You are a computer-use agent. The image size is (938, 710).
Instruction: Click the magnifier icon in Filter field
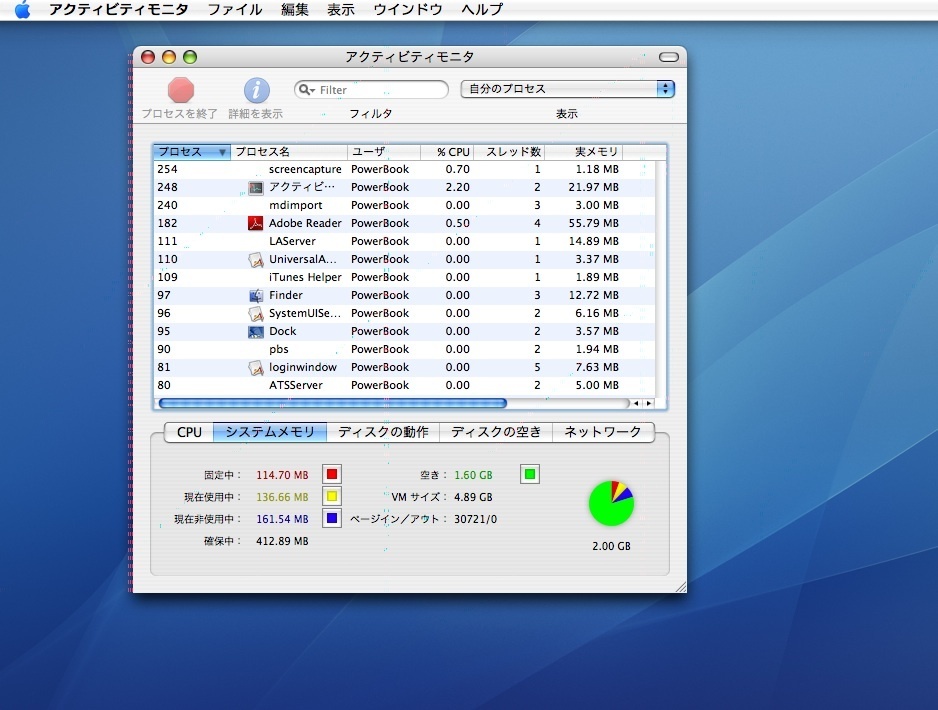[x=307, y=90]
